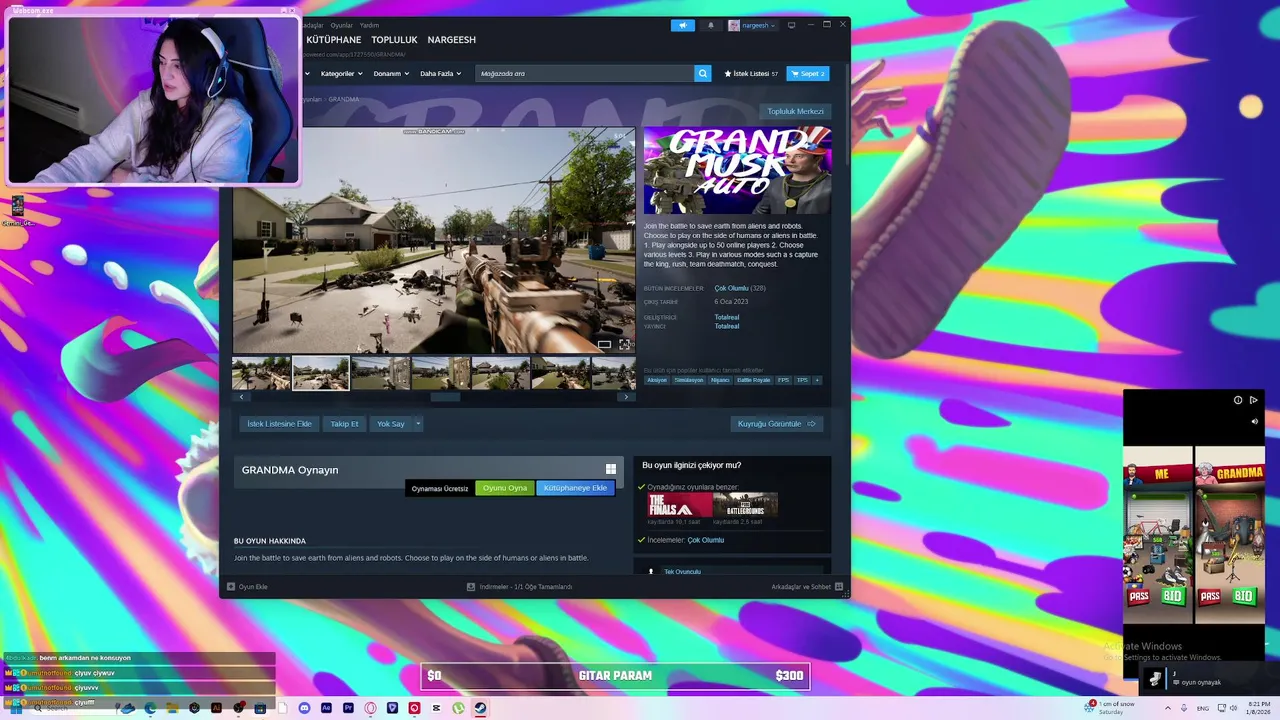This screenshot has height=720, width=1280.
Task: Click İstek Listesine Ekle button
Action: pos(279,424)
